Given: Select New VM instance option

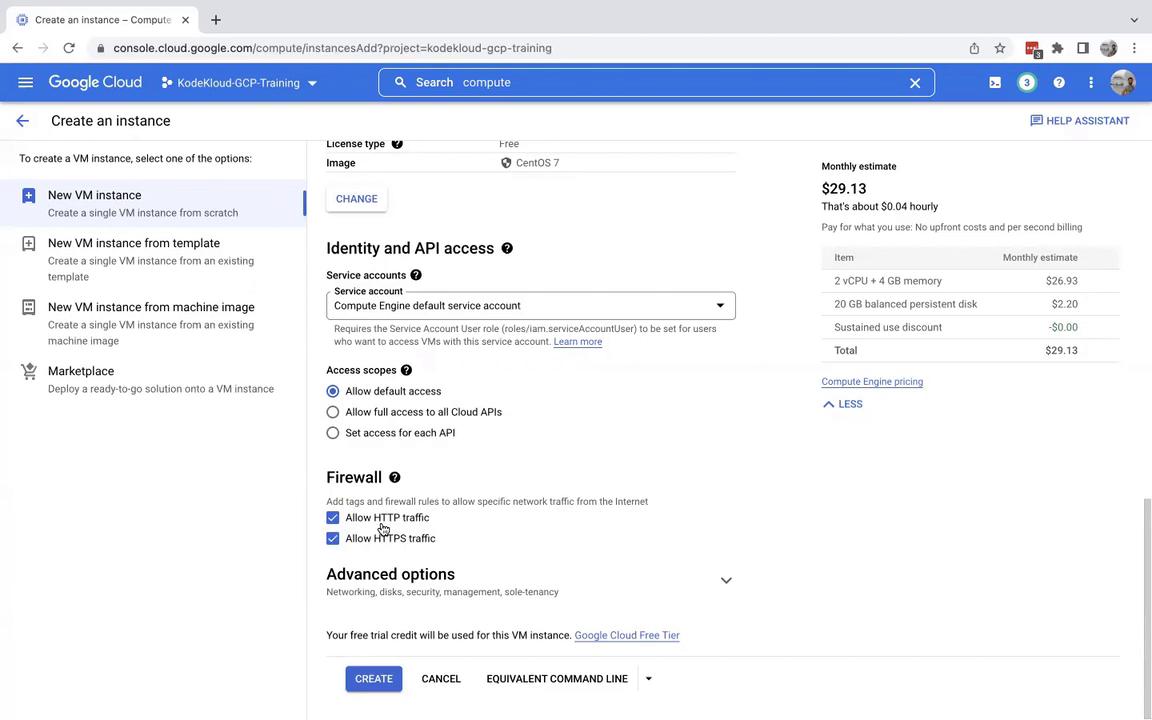Looking at the screenshot, I should pos(153,203).
